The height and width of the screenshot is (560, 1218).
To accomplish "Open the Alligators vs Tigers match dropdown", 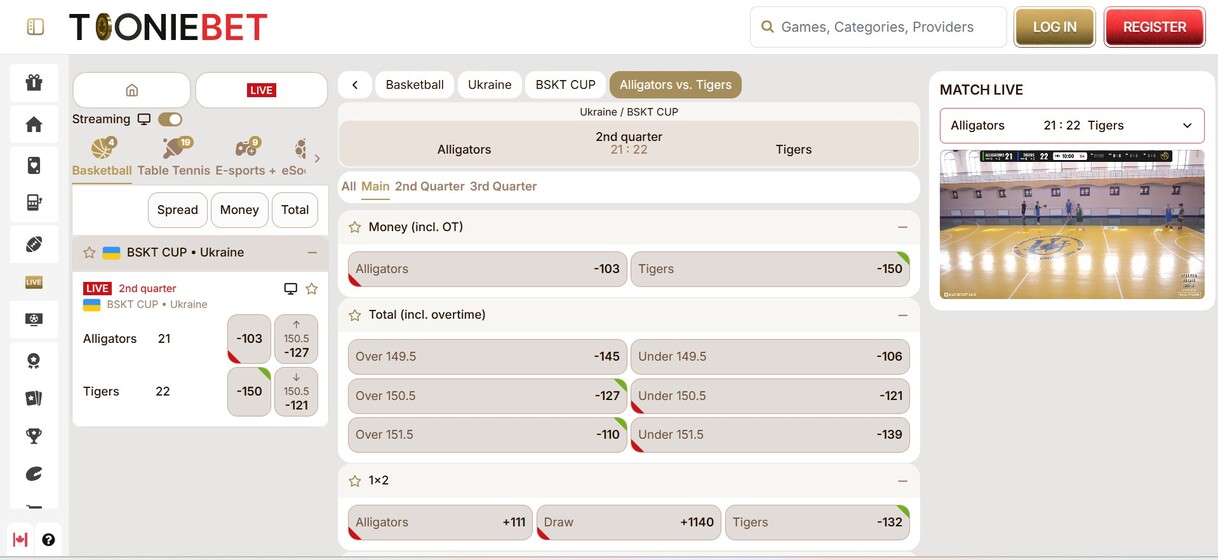I will tap(1071, 126).
